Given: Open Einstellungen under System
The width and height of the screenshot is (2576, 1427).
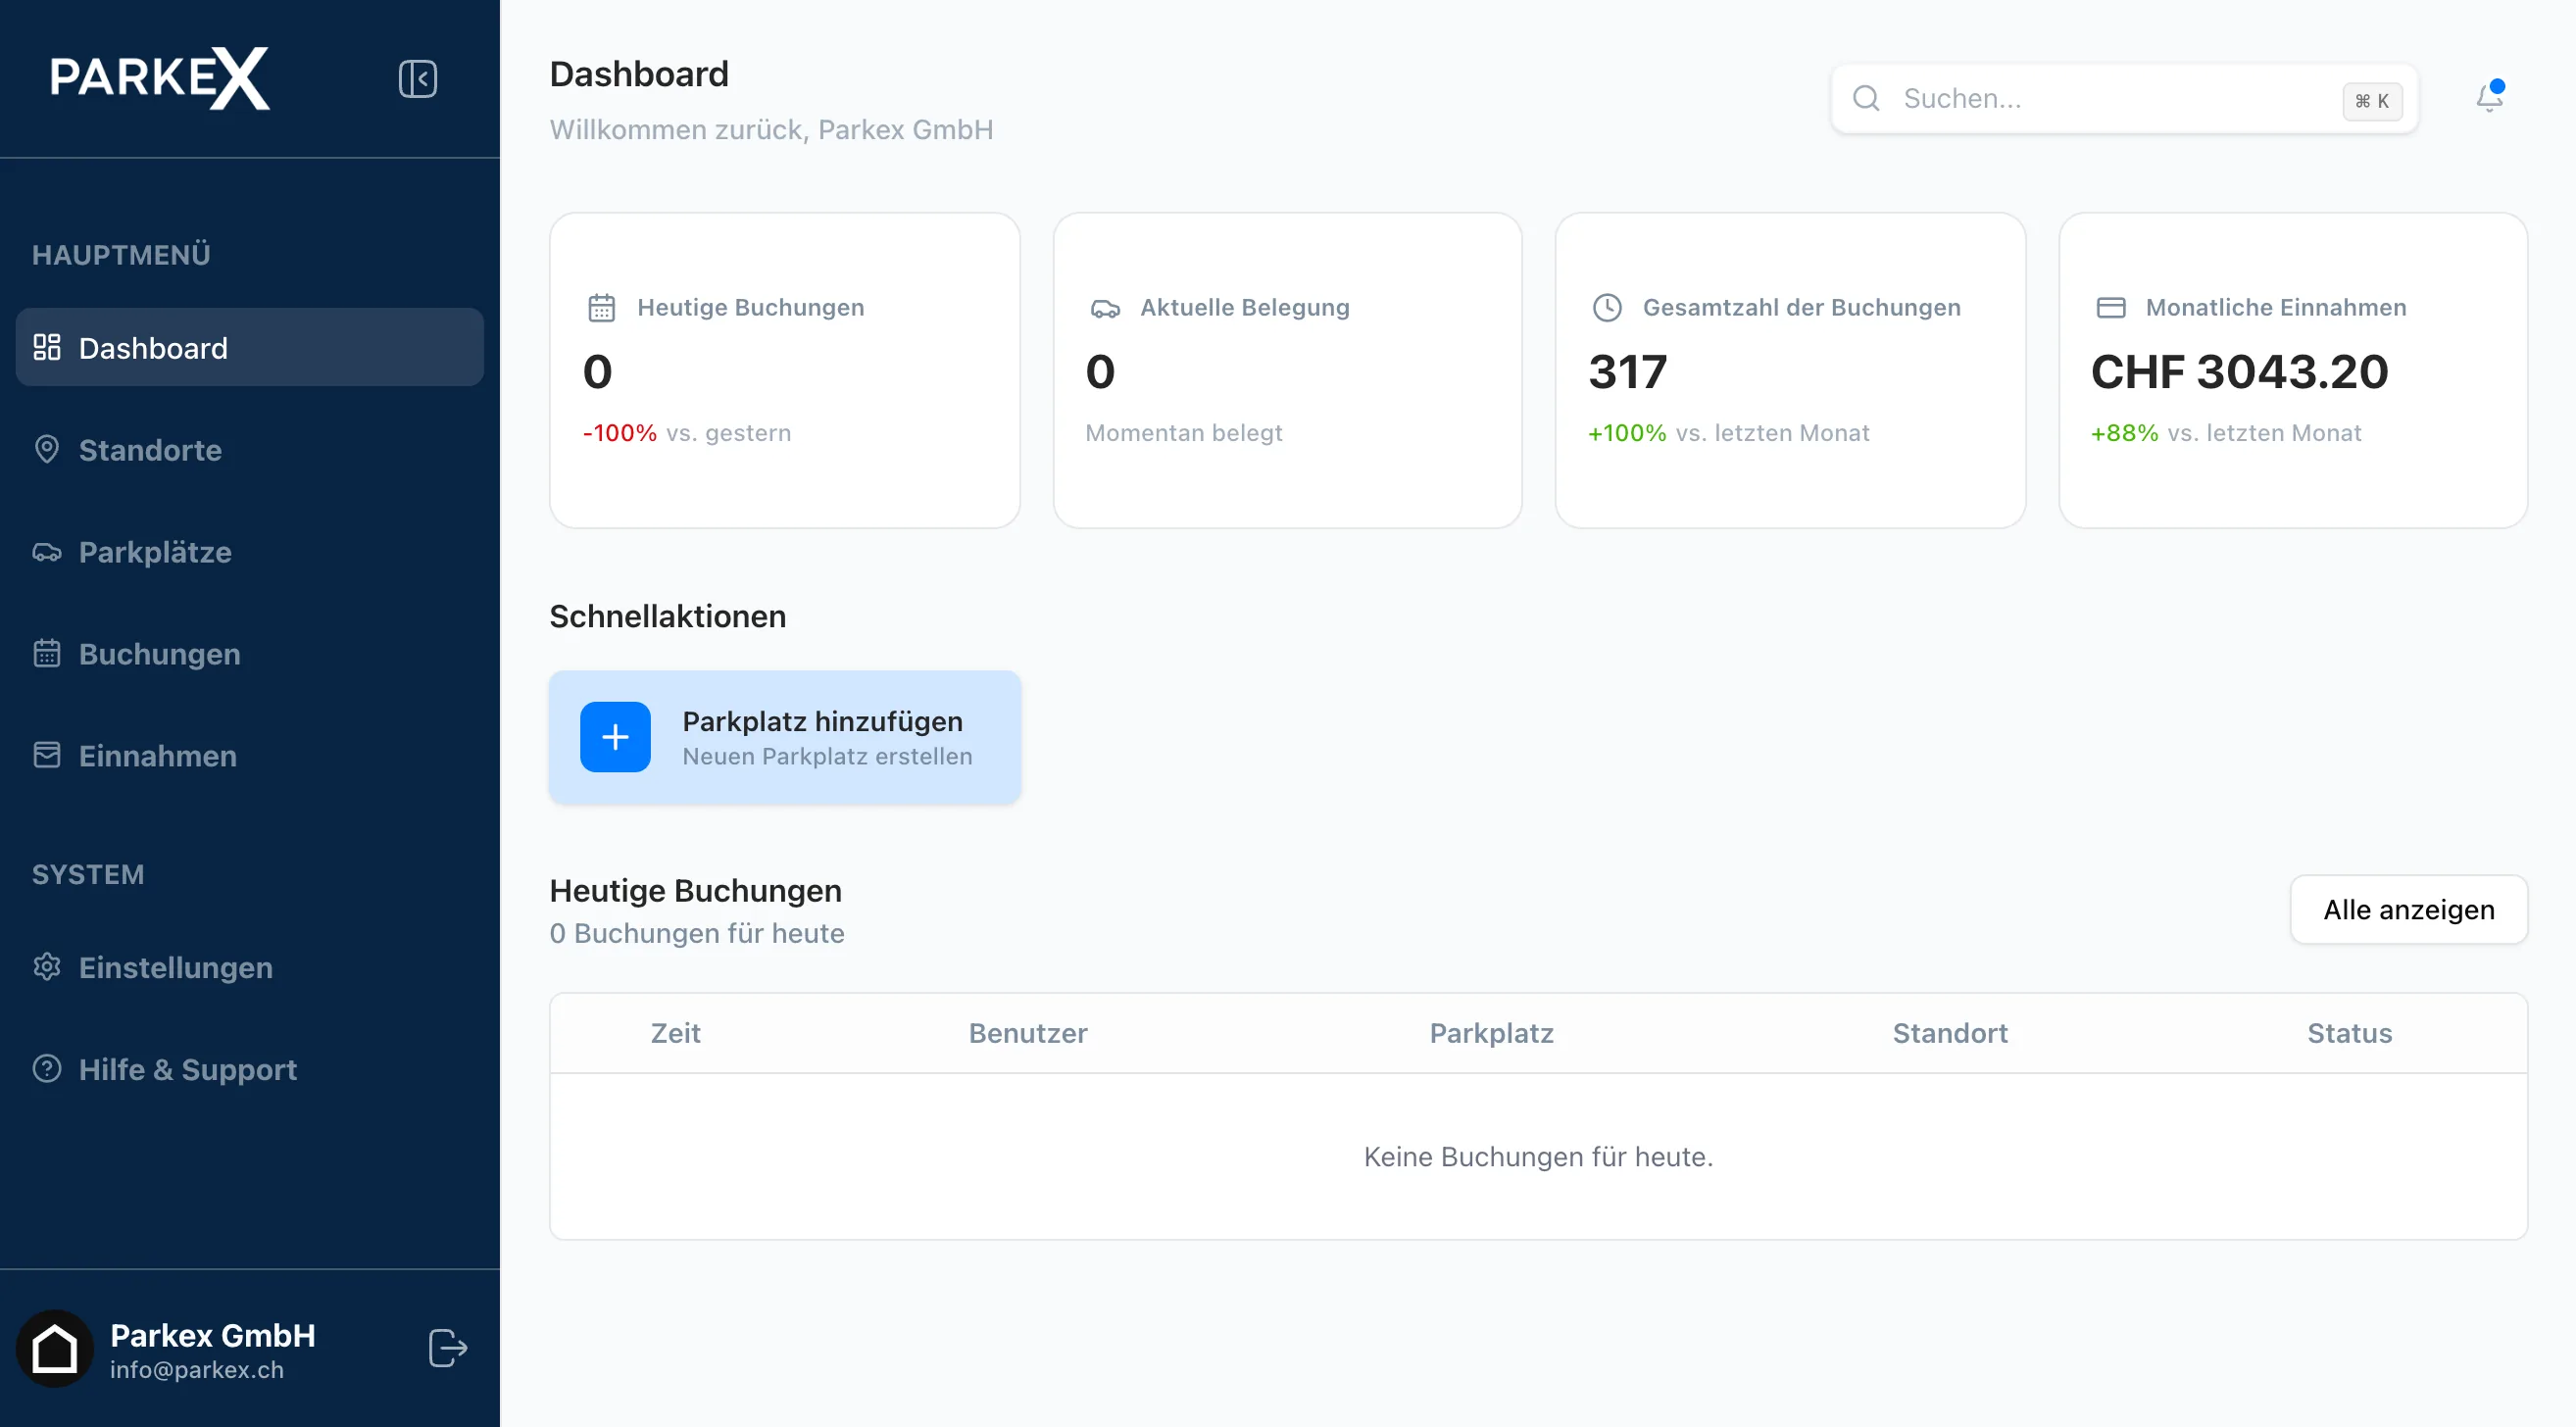Looking at the screenshot, I should coord(175,967).
